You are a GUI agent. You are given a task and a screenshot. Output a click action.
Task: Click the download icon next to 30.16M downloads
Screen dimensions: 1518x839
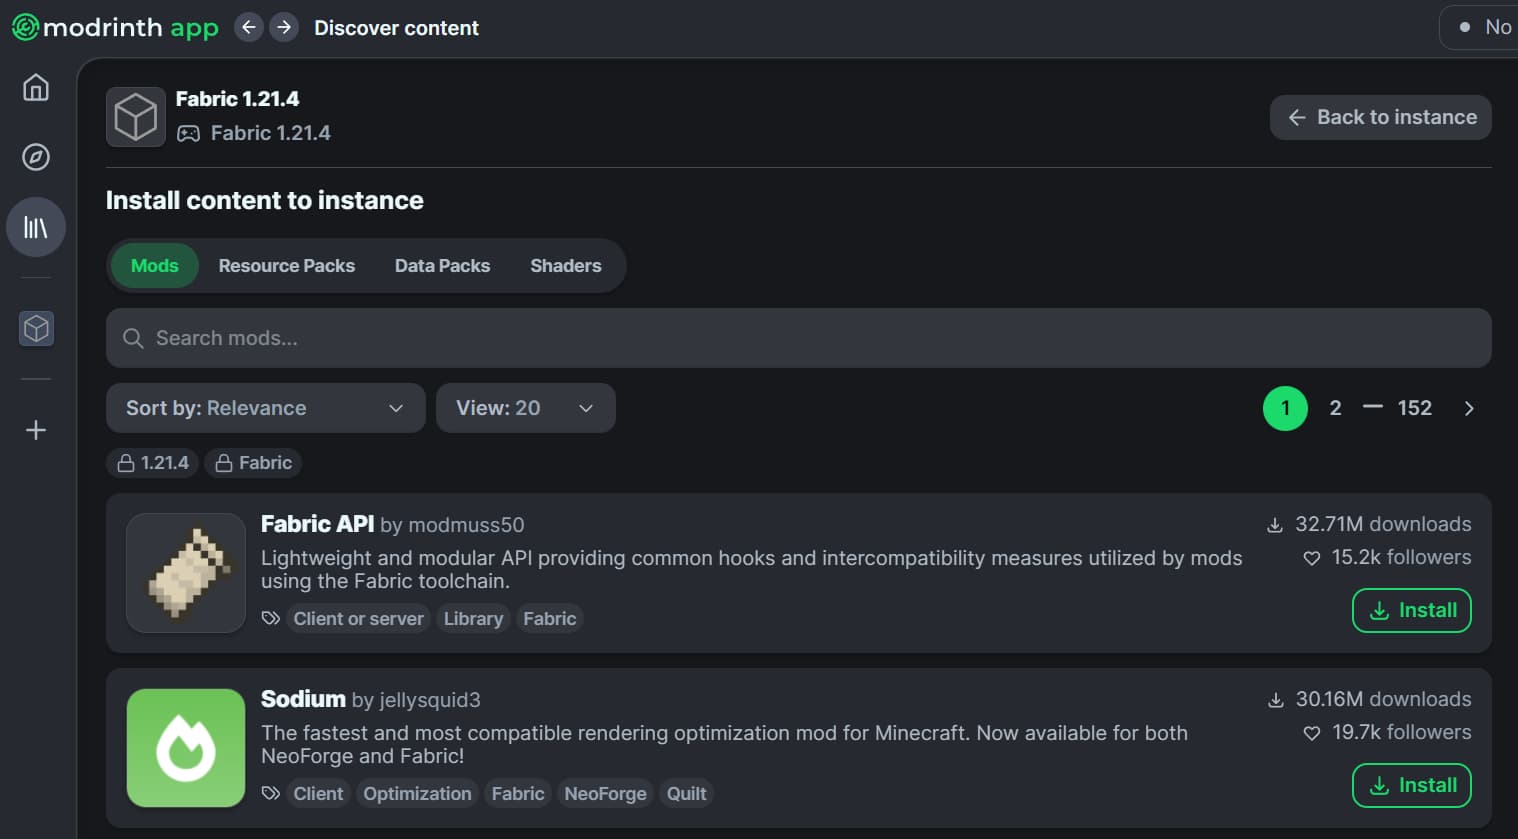point(1276,700)
